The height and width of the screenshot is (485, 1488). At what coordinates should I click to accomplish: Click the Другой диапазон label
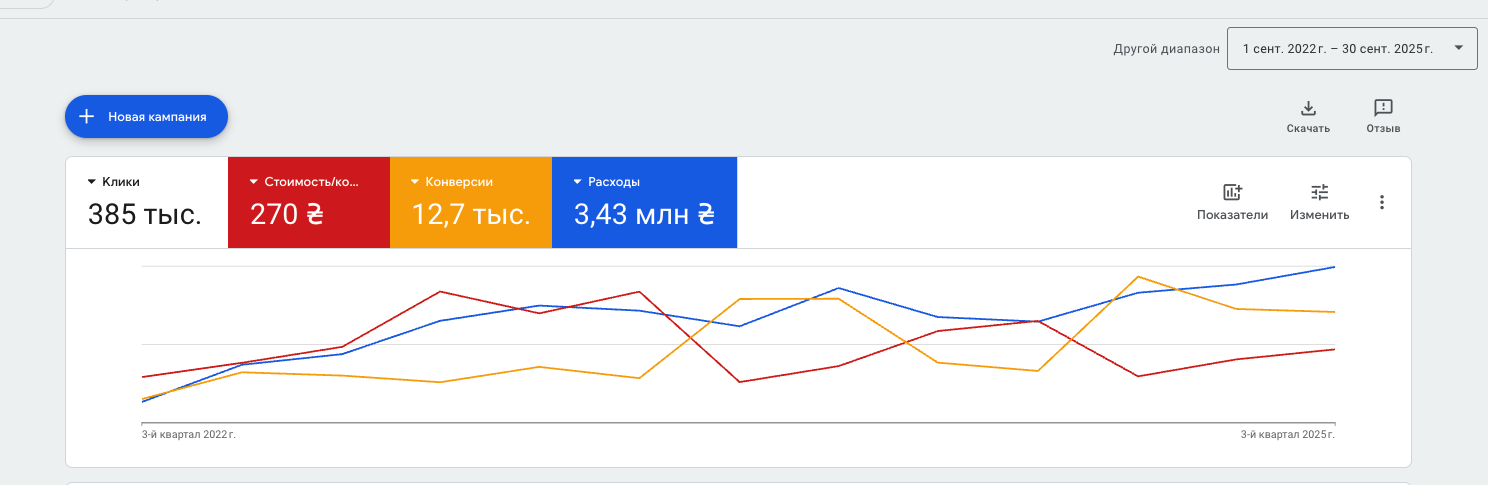(1166, 48)
